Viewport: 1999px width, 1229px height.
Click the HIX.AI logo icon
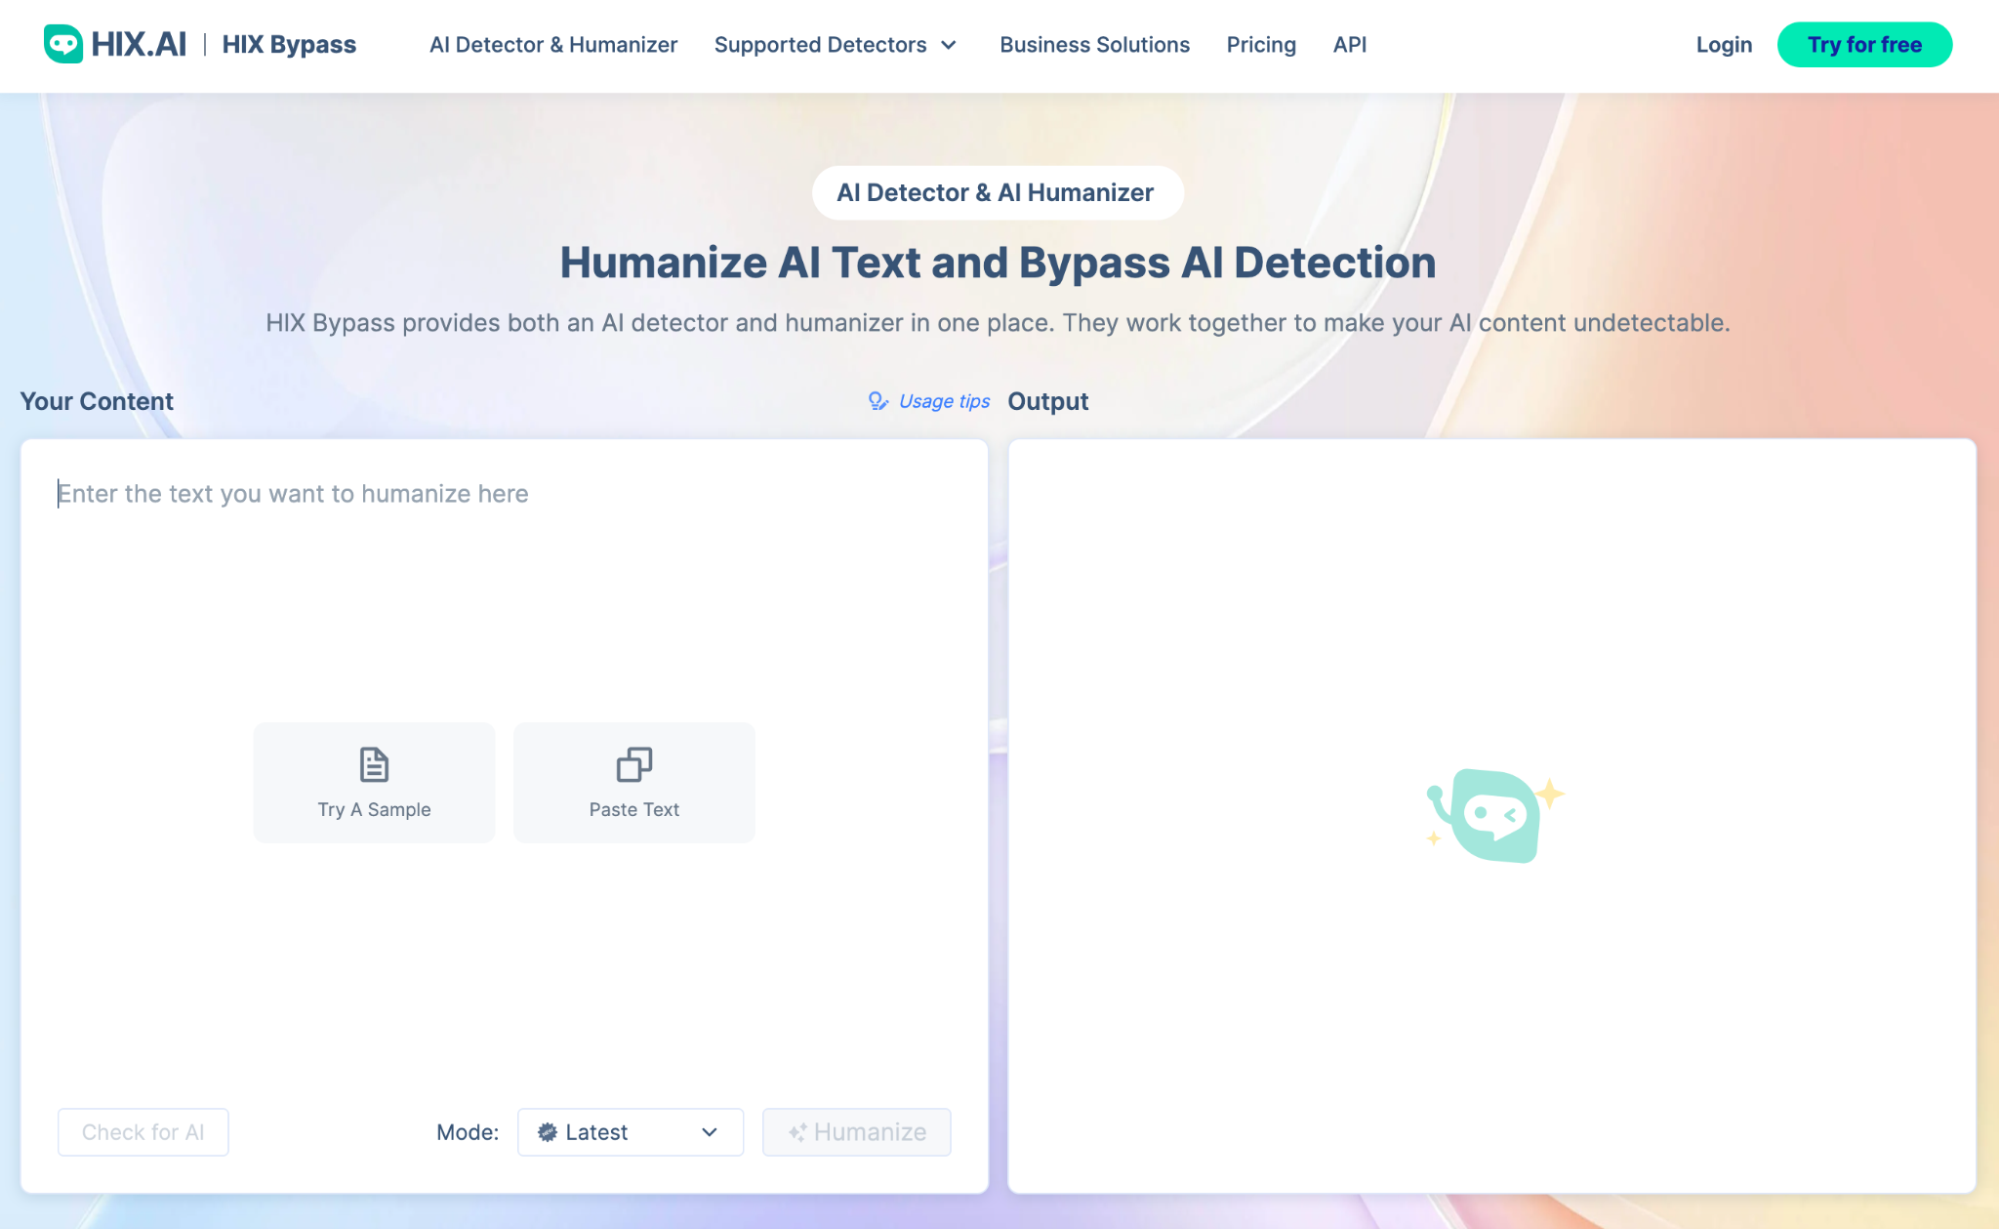[63, 44]
